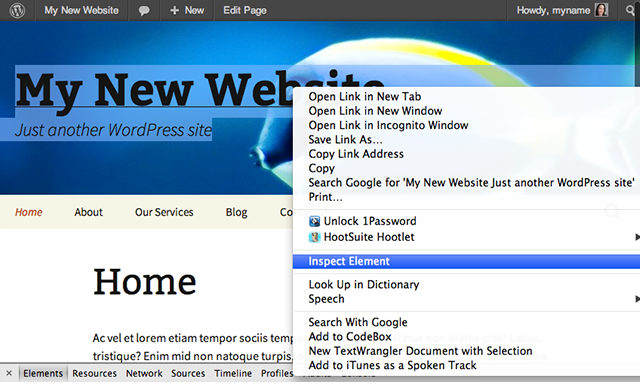This screenshot has height=382, width=640.
Task: Choose New TextWrangler Document with Selection
Action: [x=420, y=351]
